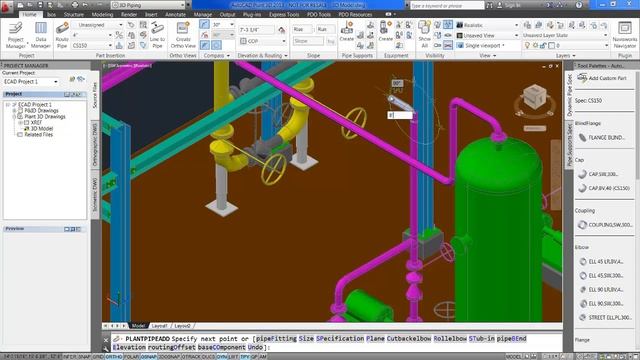Toggle 3DOSNAP in status bar
640x360 pixels.
click(x=169, y=357)
